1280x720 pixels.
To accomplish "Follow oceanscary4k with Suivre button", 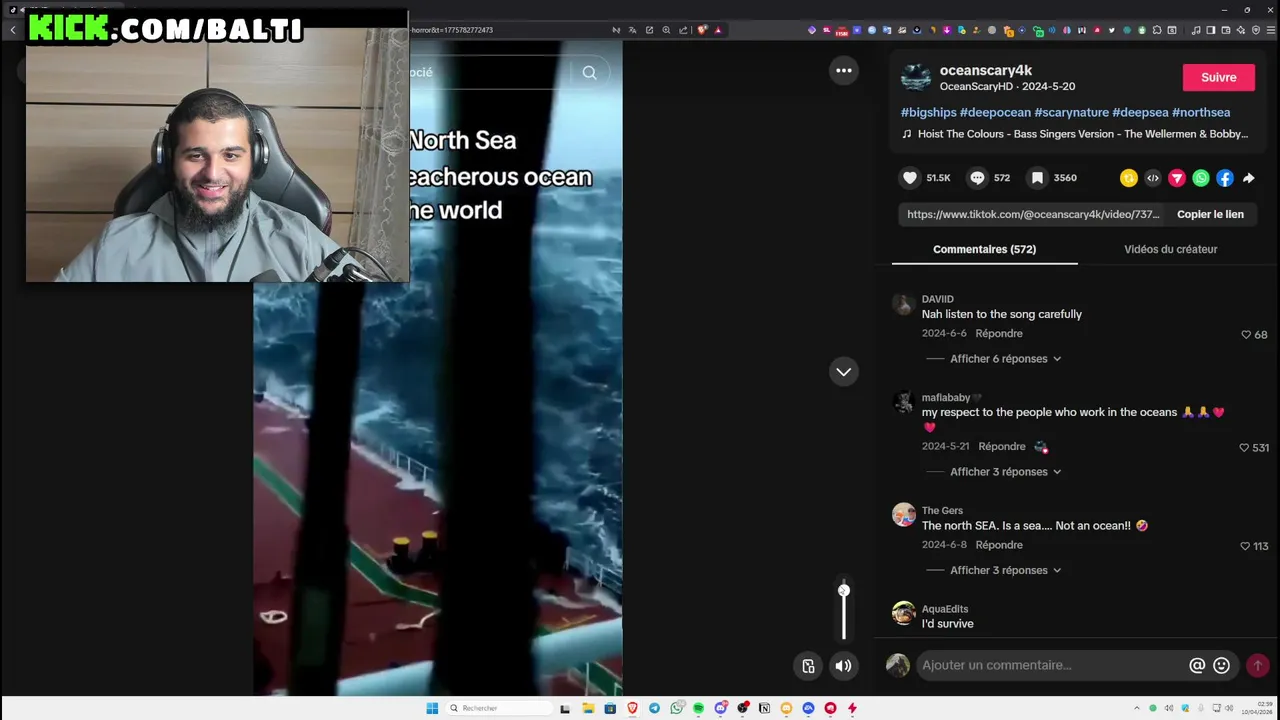I will pos(1218,77).
